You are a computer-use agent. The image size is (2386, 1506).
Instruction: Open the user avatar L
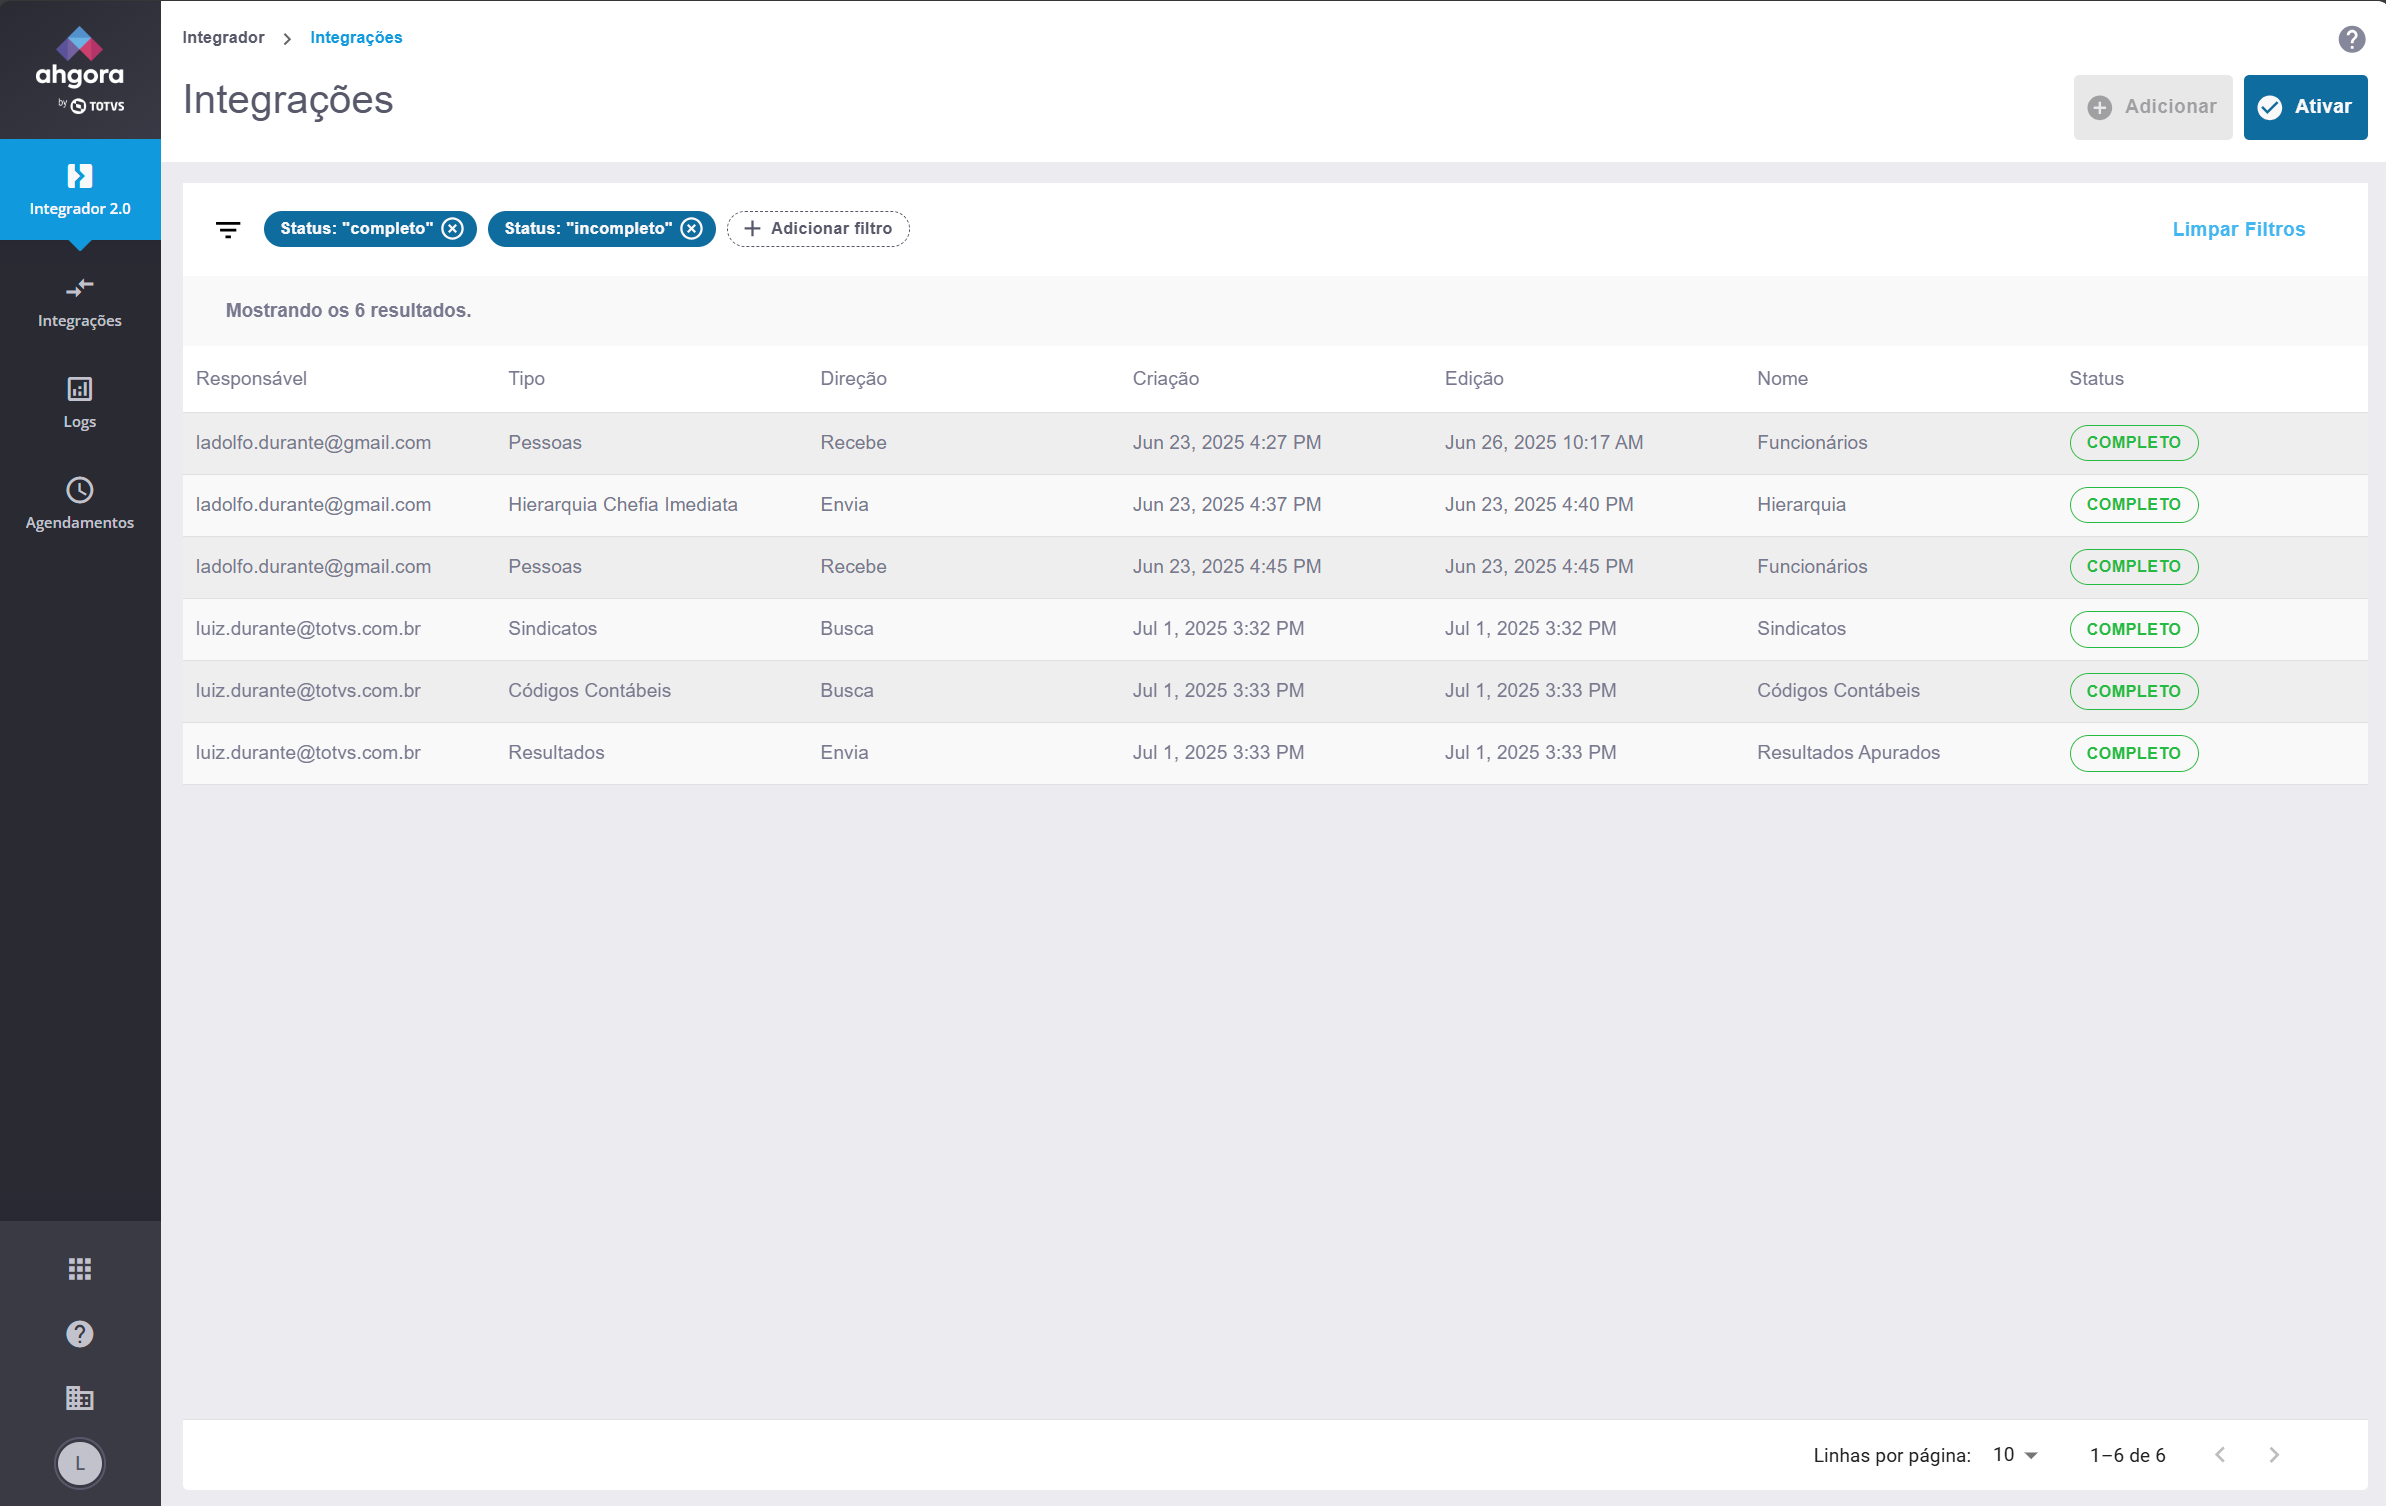tap(80, 1463)
